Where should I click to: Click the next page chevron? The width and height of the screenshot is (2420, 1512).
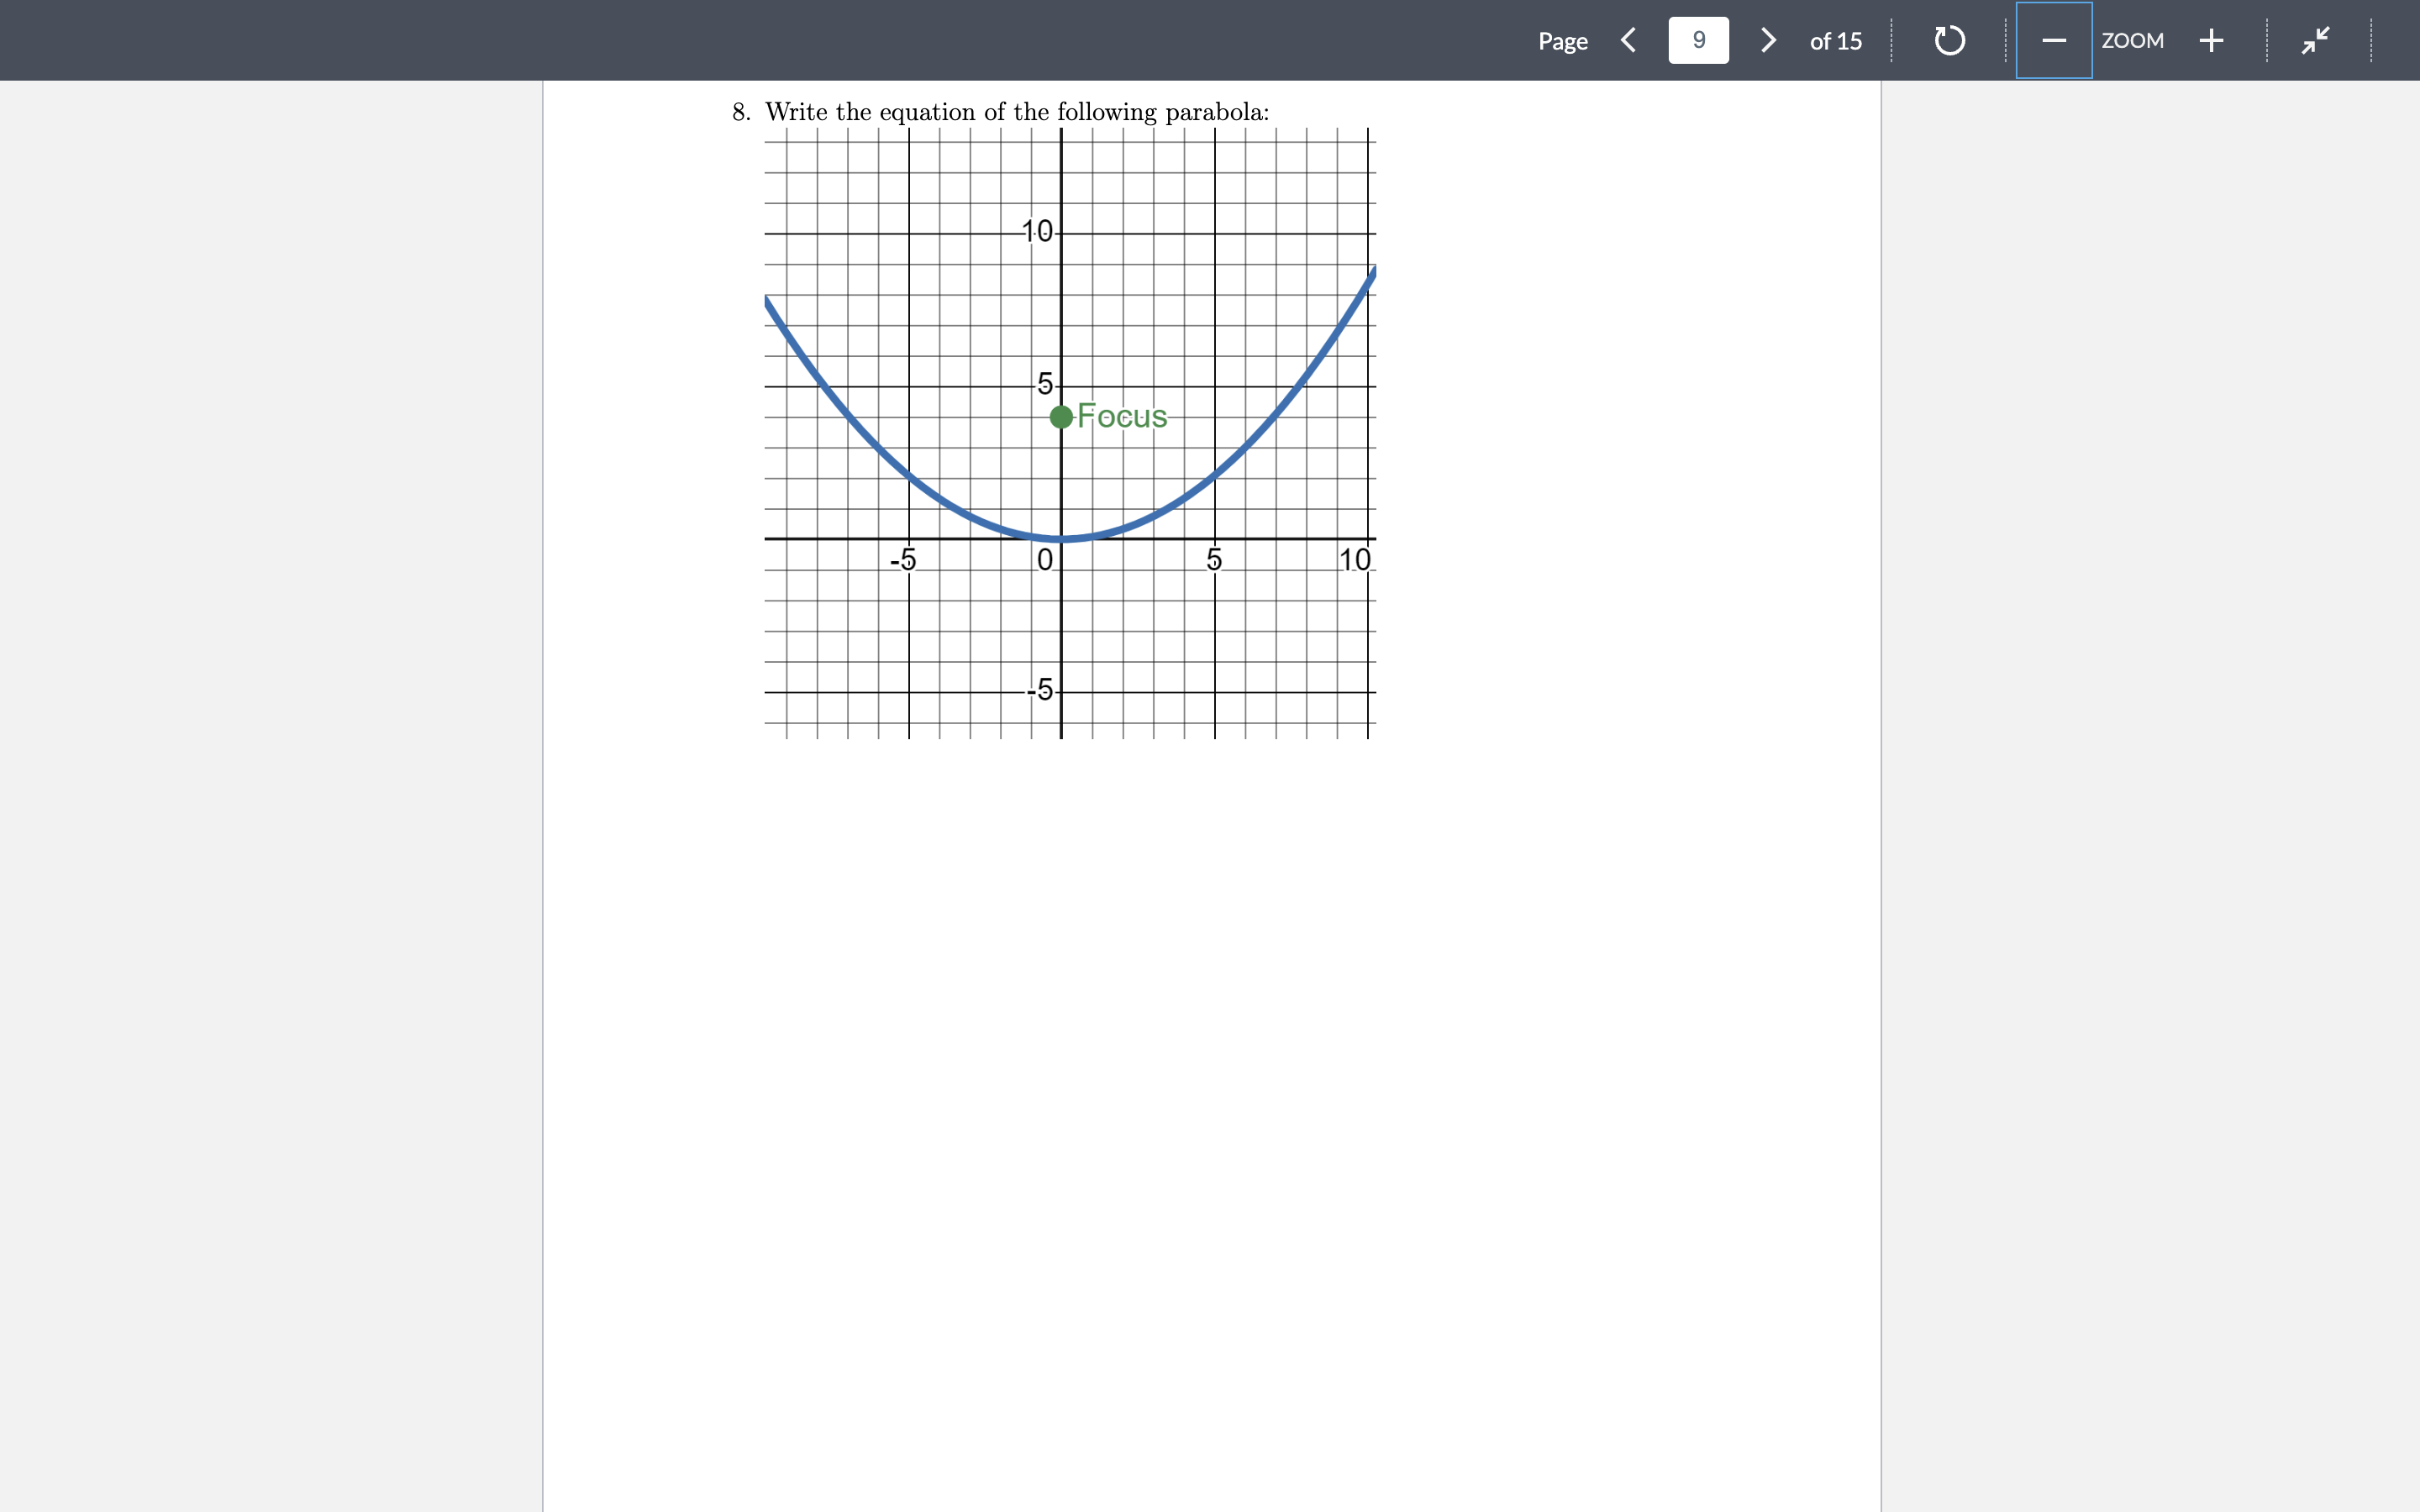(x=1768, y=41)
